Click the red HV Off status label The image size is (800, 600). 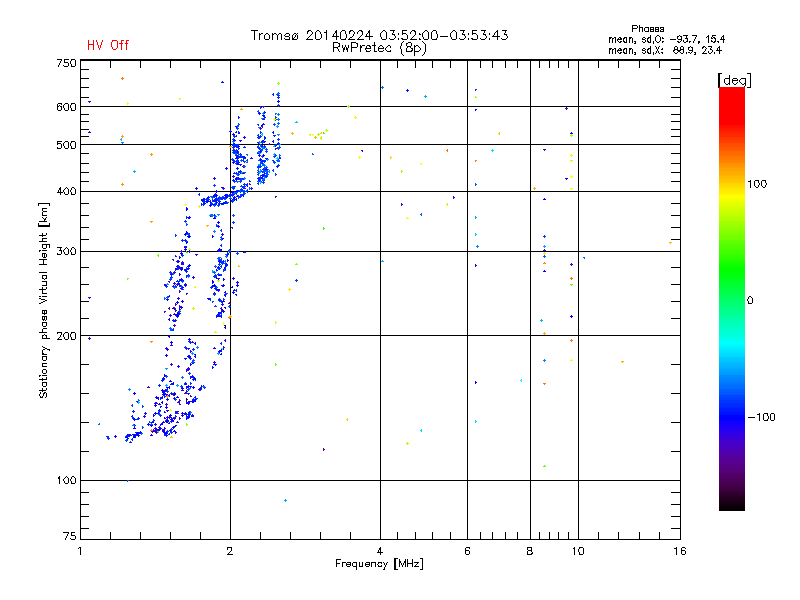[x=108, y=45]
